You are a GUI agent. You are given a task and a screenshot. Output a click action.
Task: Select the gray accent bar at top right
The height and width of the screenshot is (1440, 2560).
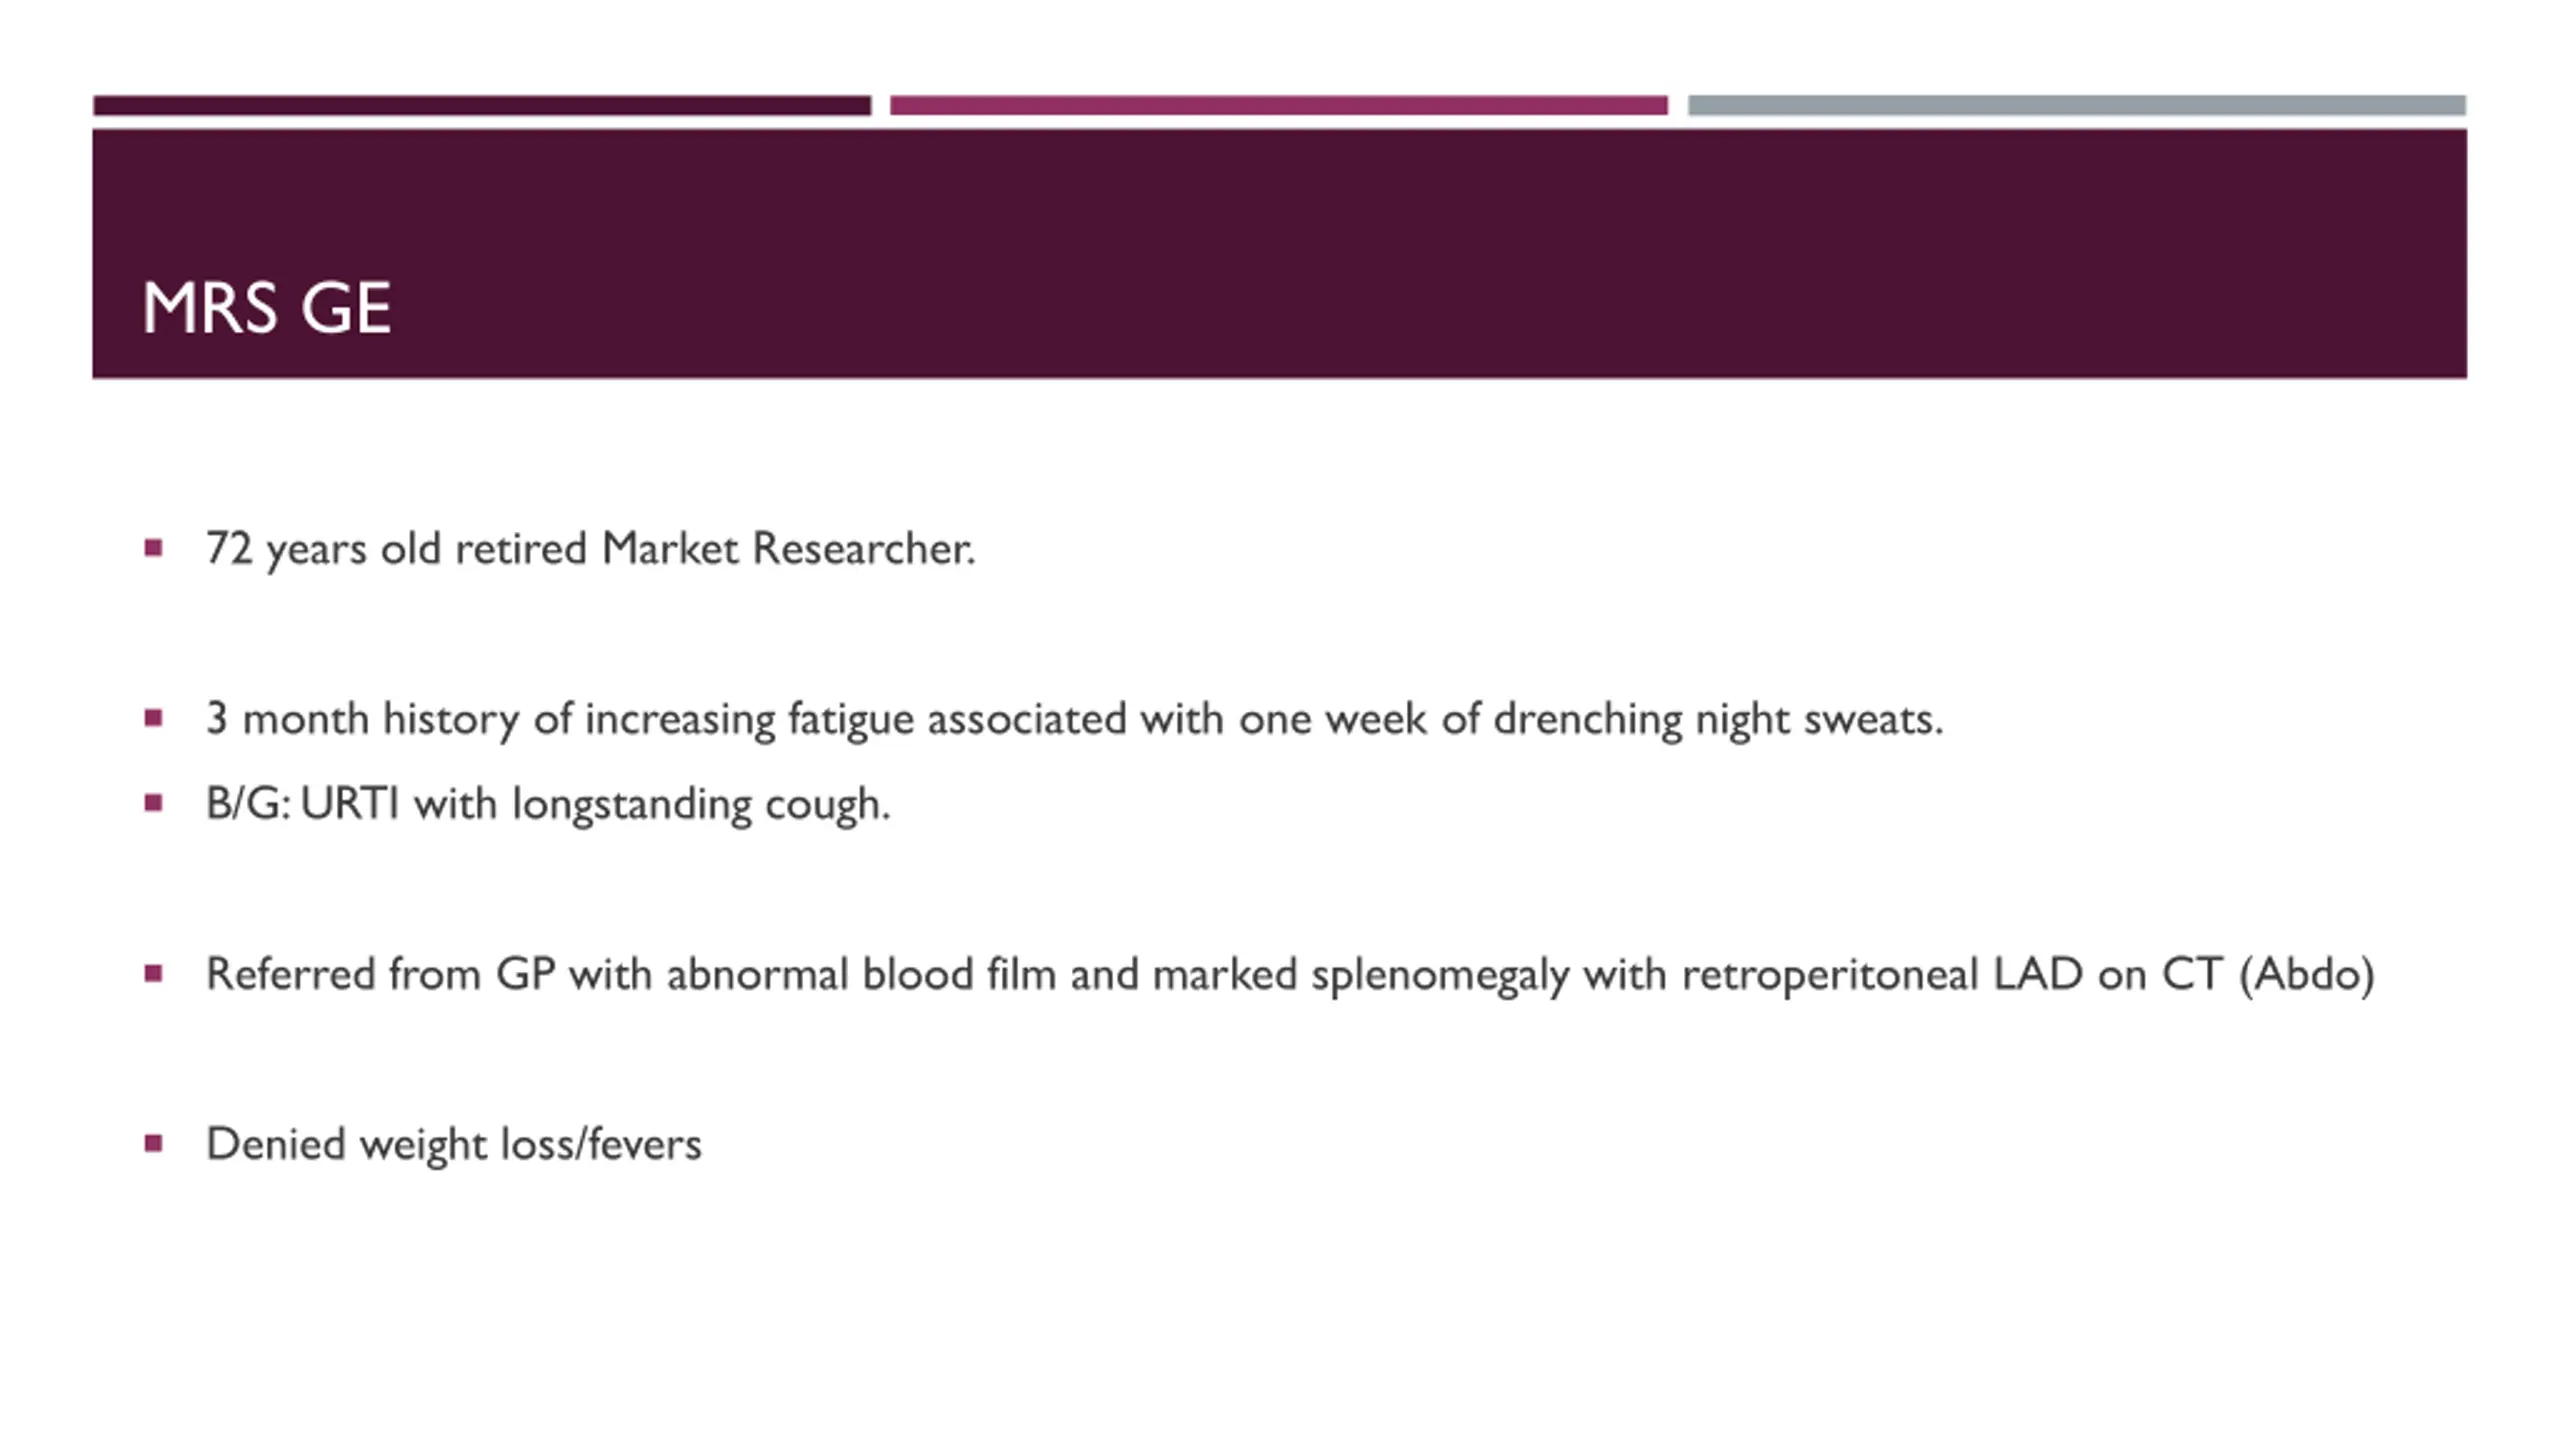2077,106
